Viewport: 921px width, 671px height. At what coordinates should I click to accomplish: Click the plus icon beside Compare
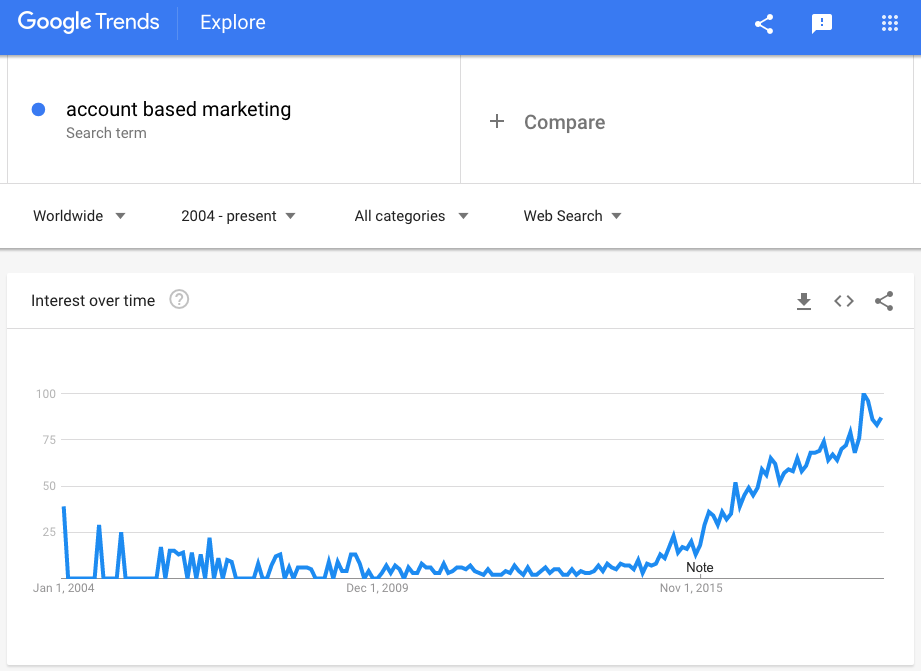(497, 122)
